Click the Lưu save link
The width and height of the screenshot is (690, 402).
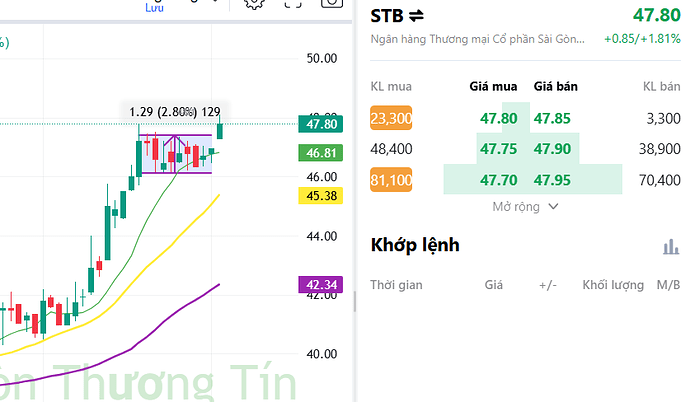coord(154,7)
